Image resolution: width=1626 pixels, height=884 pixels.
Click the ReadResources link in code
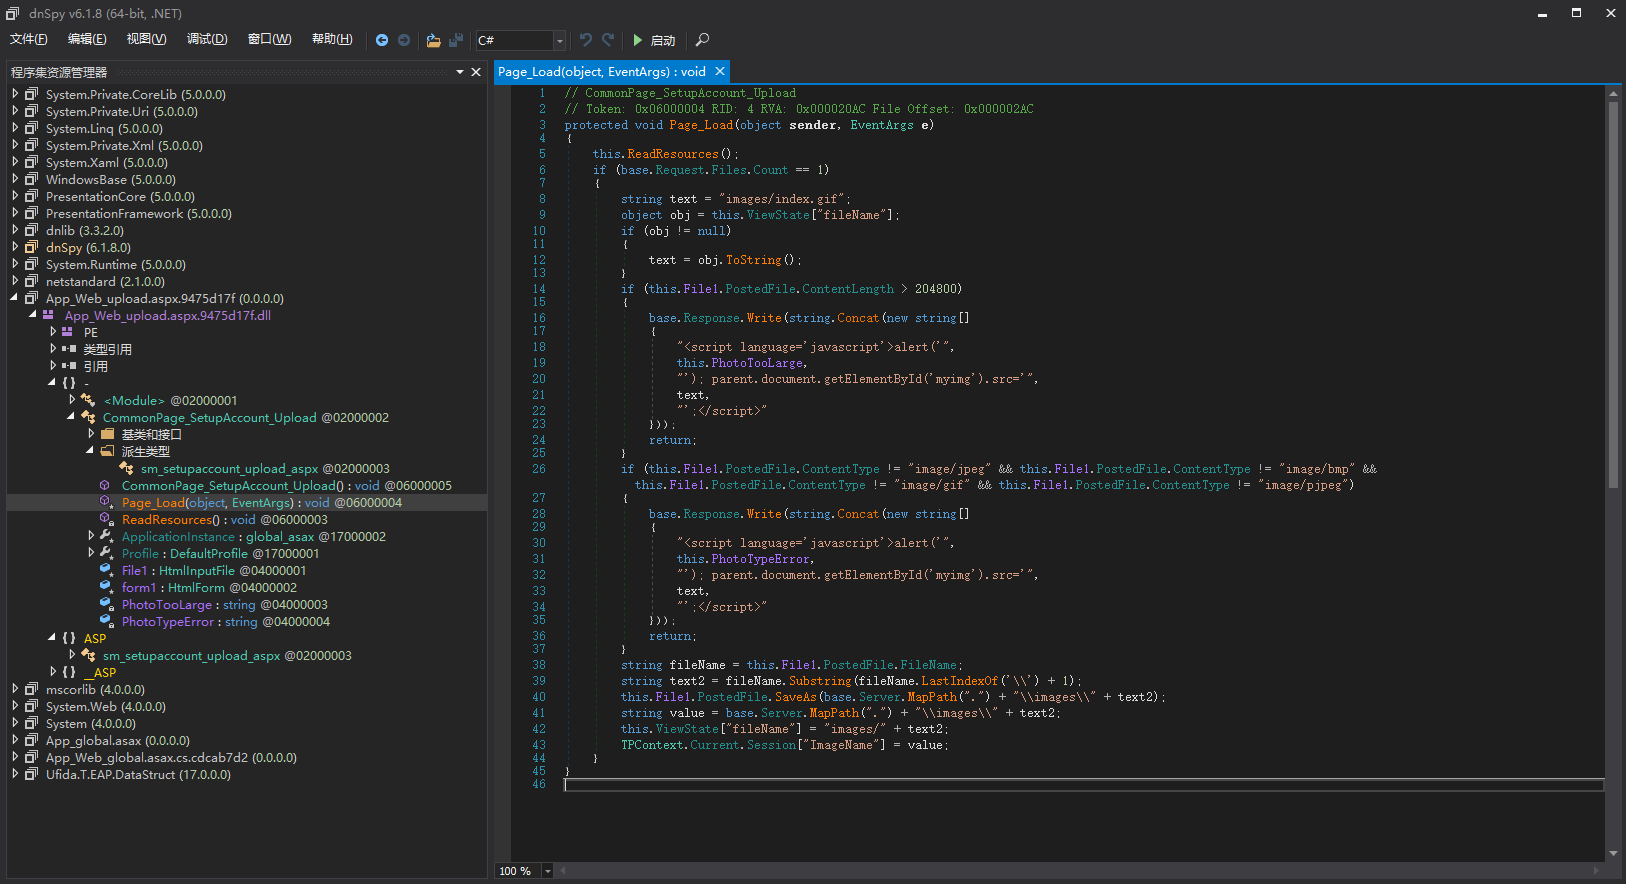pyautogui.click(x=673, y=154)
